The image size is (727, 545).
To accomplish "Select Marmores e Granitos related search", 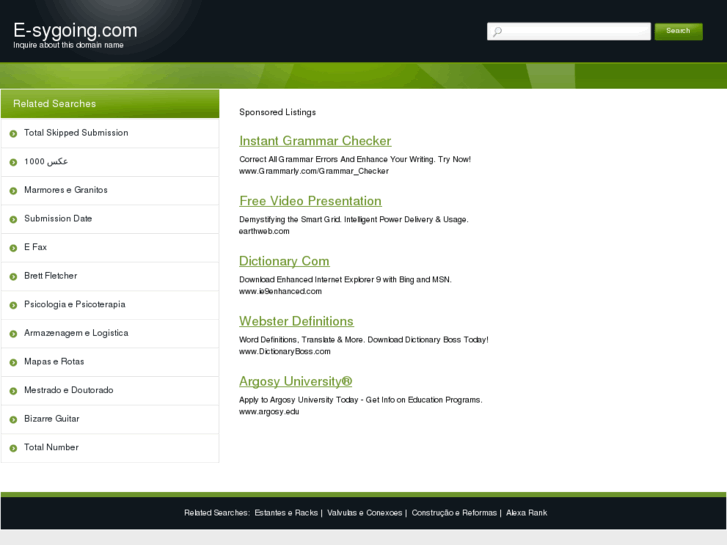I will (66, 190).
